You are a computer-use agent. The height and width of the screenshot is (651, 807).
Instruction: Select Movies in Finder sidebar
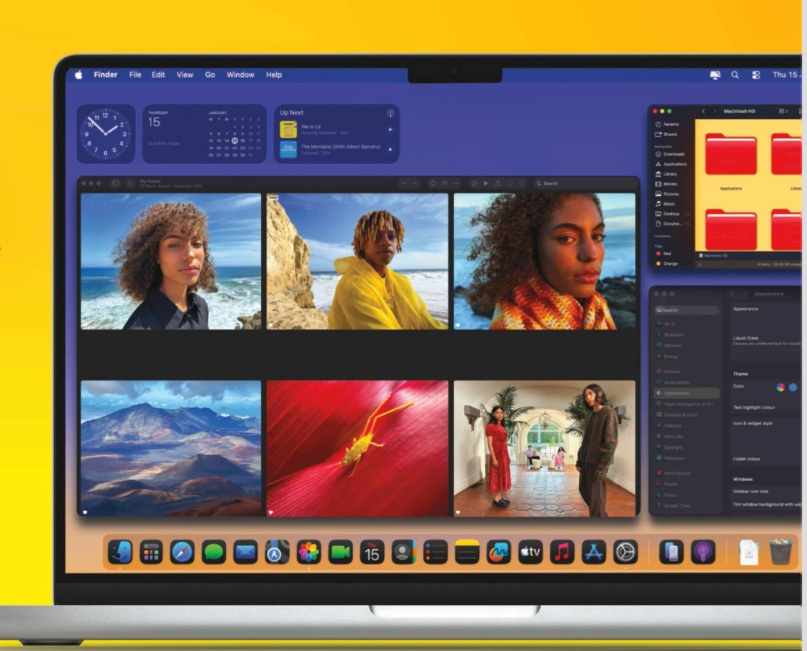tap(666, 184)
